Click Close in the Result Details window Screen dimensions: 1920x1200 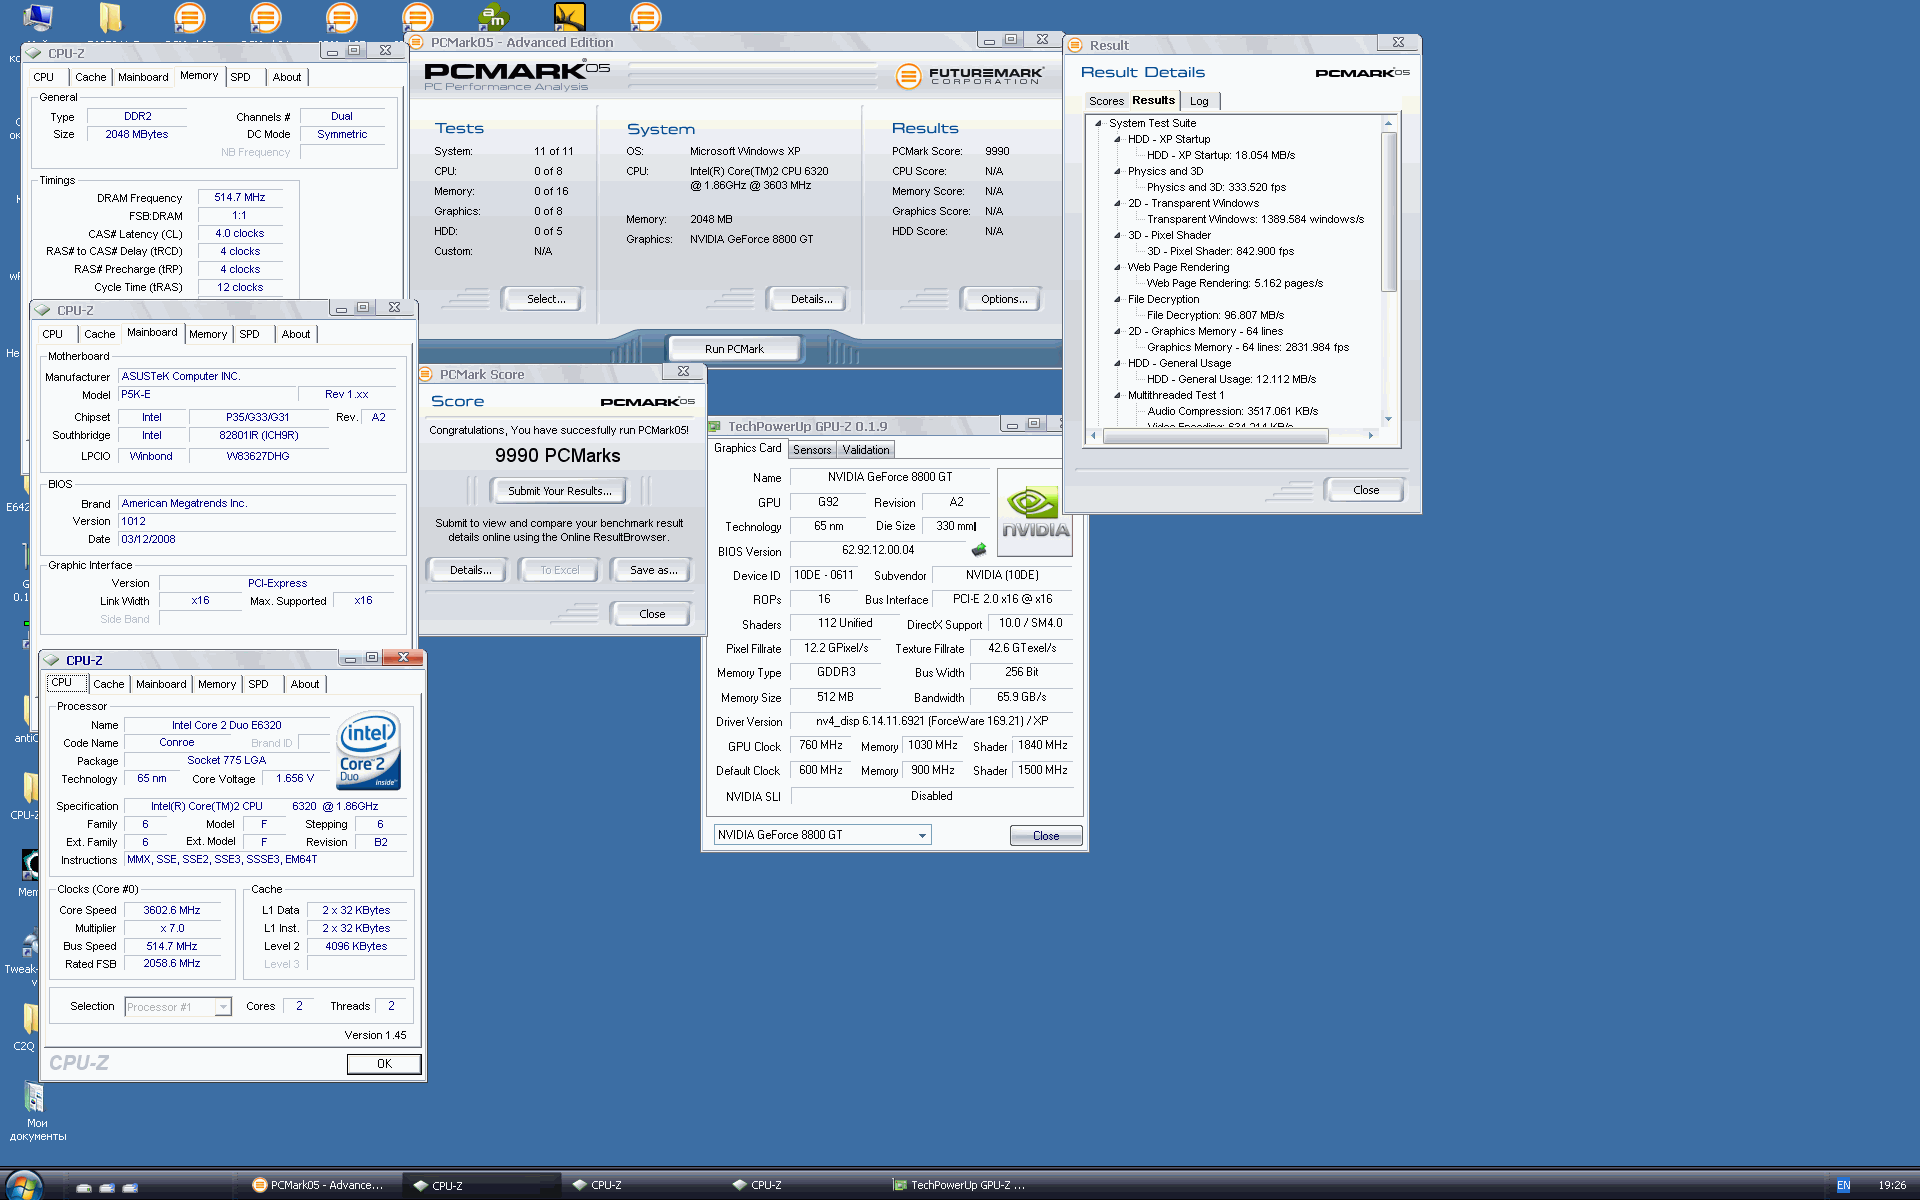coord(1366,490)
